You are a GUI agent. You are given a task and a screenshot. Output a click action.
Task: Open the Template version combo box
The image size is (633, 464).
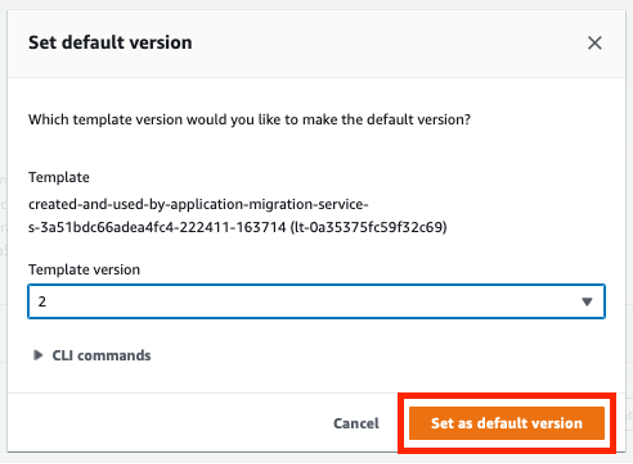pos(316,301)
